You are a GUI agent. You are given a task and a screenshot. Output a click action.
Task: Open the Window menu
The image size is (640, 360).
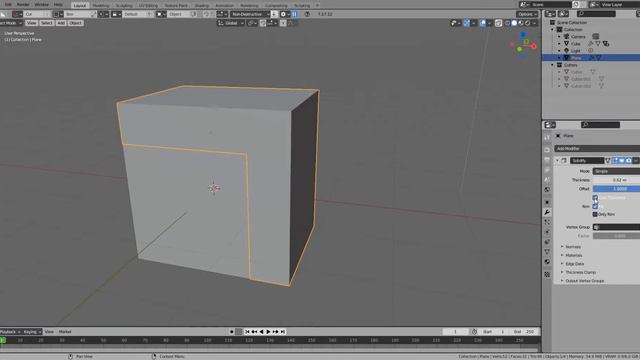point(42,4)
